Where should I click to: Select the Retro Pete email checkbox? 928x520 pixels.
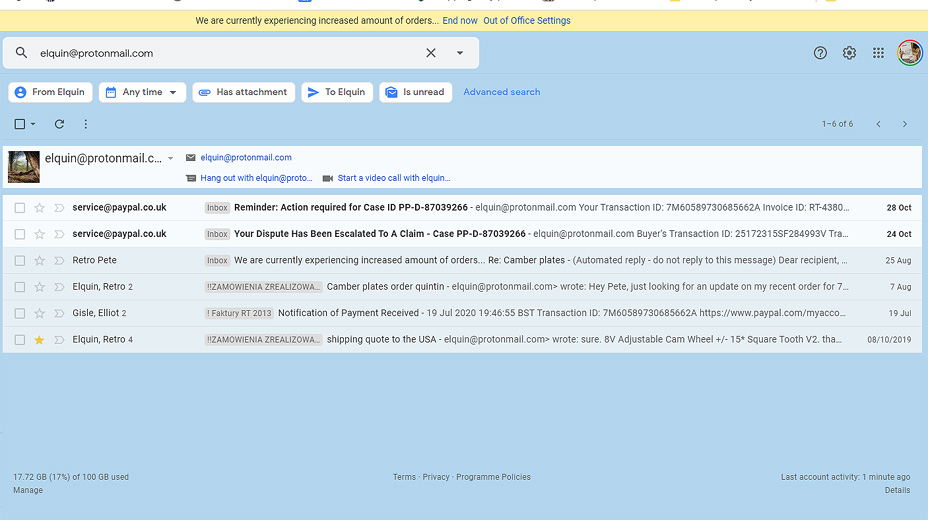[x=20, y=260]
